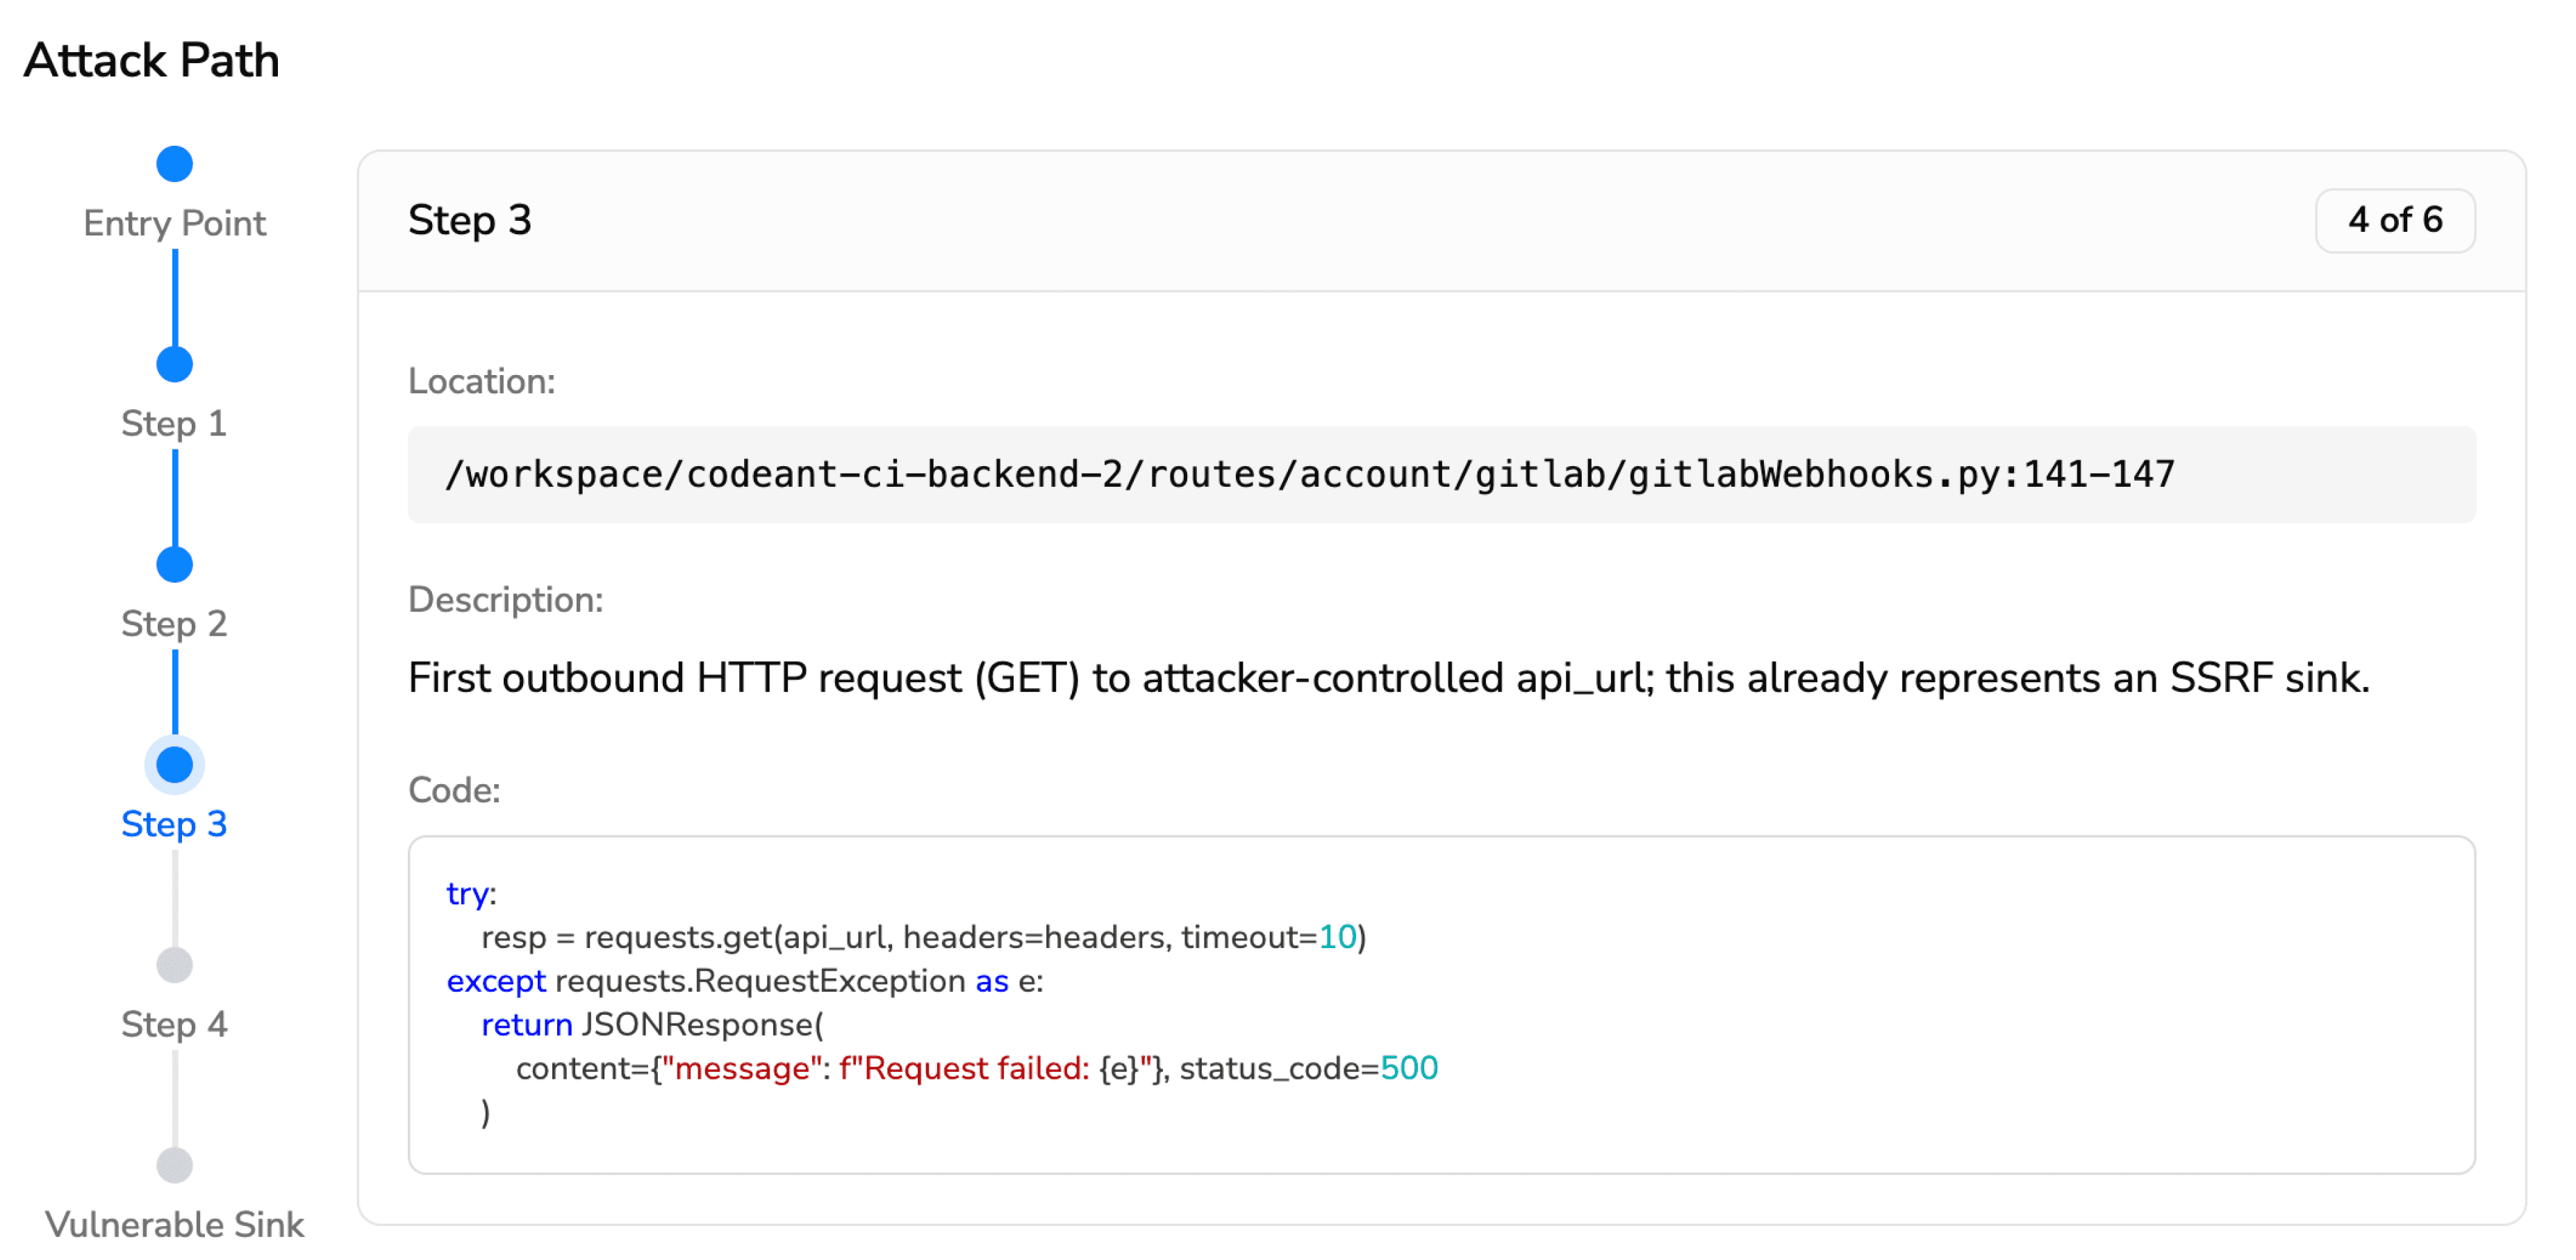Open the Vulnerable Sink label
2576x1260 pixels.
[x=174, y=1224]
